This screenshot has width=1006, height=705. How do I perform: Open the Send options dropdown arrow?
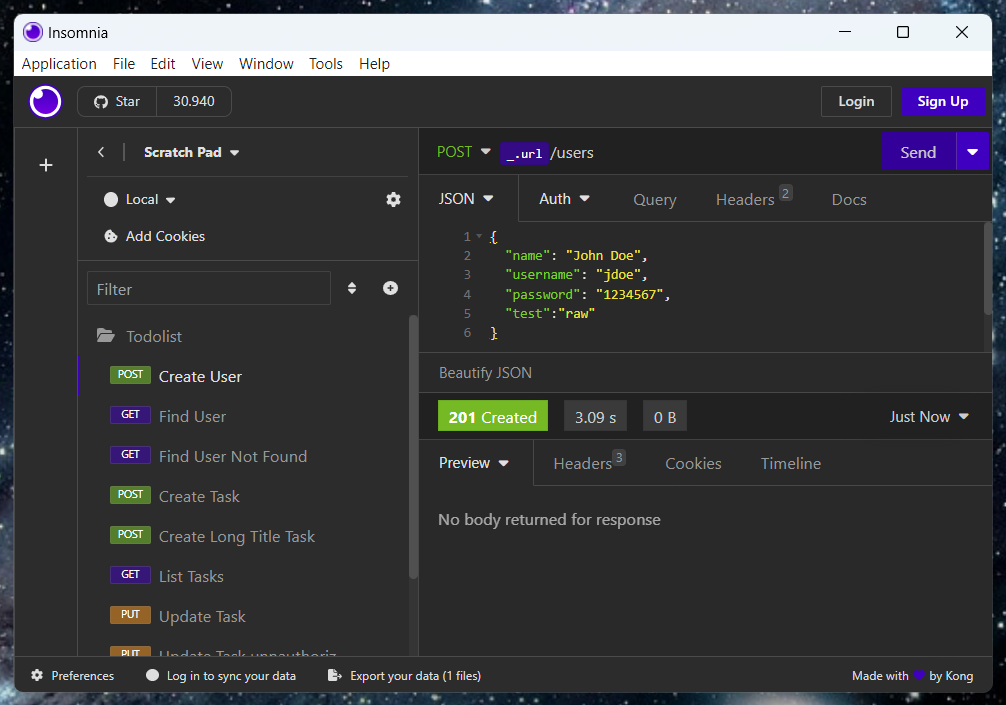pos(973,152)
